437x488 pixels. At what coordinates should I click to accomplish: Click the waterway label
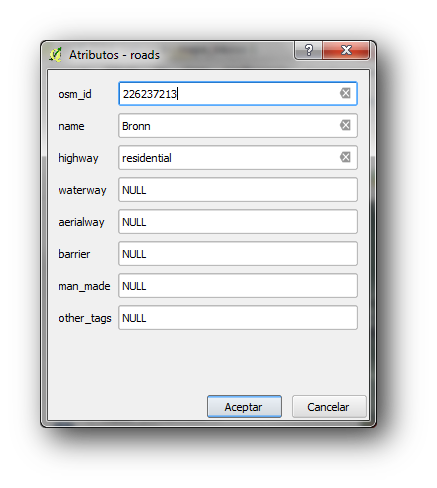pos(82,190)
